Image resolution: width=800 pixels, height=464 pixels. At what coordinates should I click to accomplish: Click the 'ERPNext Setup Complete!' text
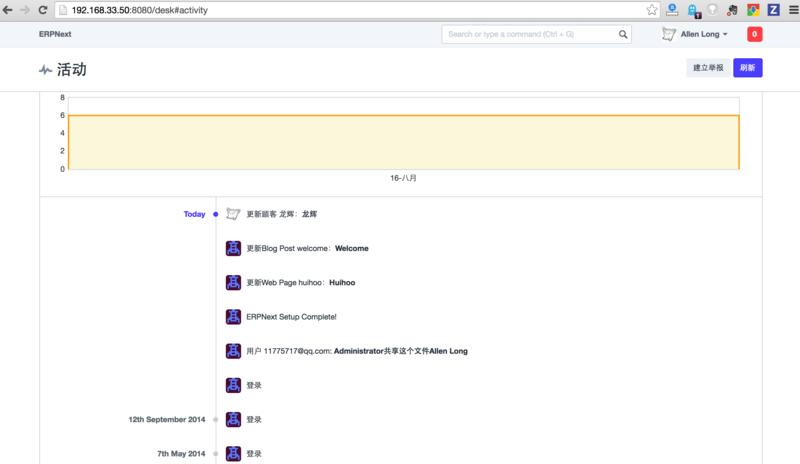(291, 317)
